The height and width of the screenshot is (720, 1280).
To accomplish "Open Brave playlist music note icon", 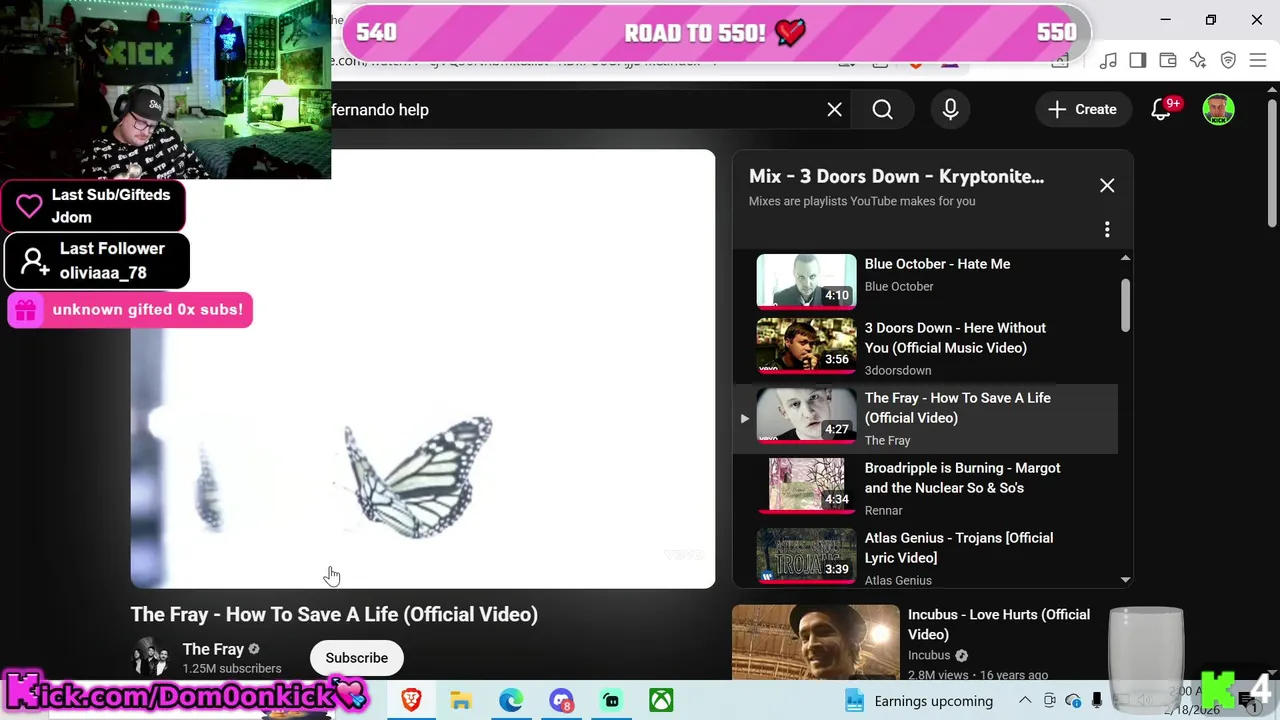I will coord(1108,61).
